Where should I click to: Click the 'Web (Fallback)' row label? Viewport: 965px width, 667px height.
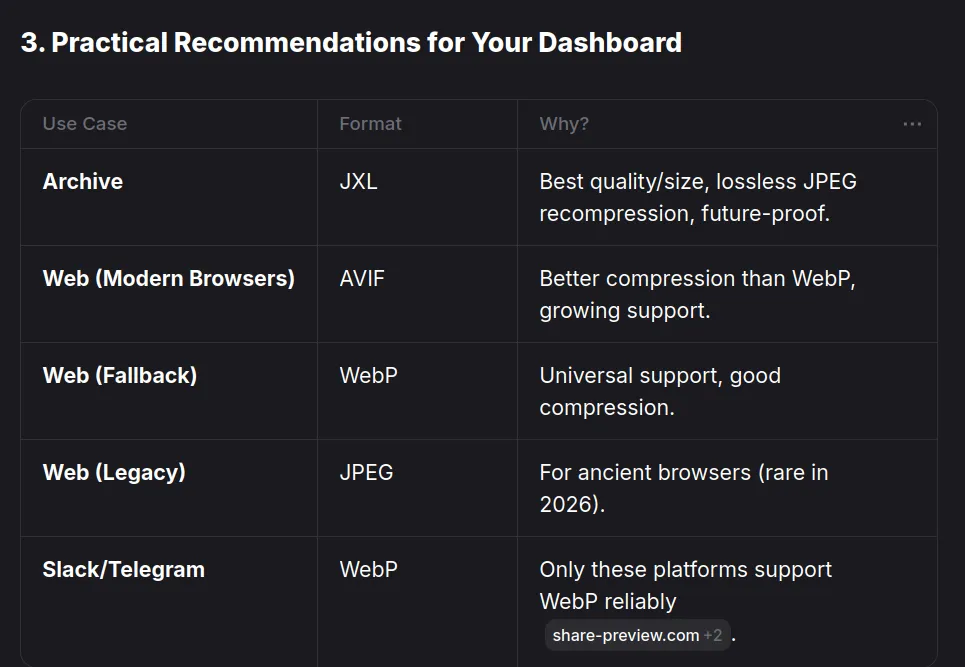120,375
